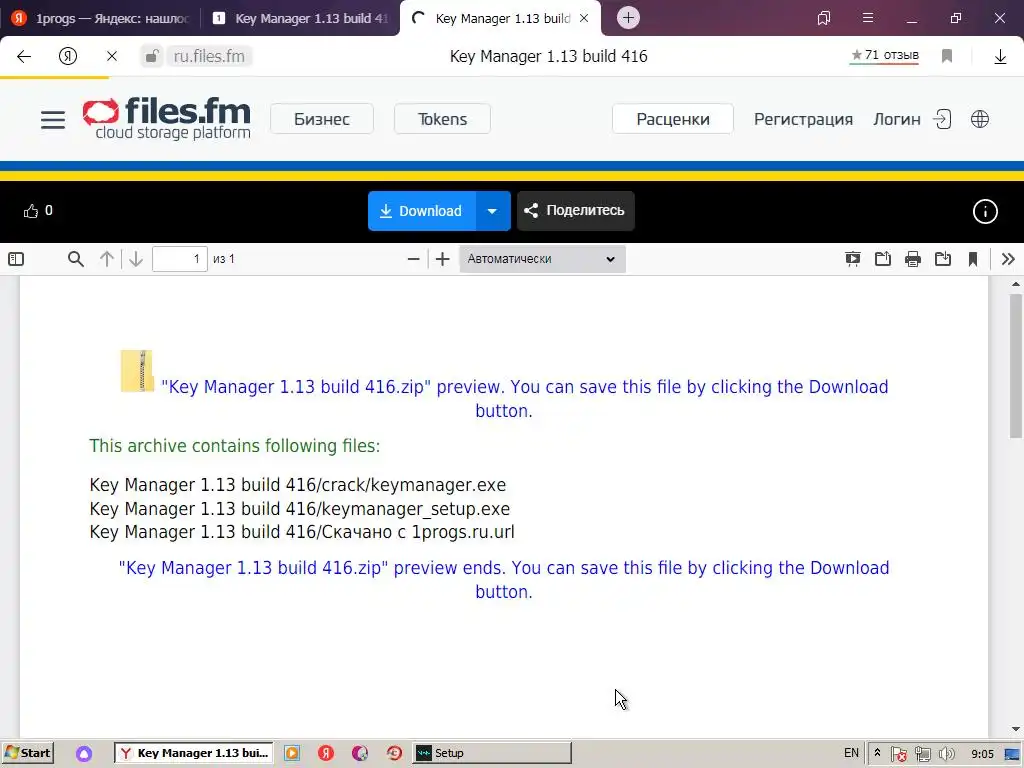Zoom out with the minus button

coord(413,259)
